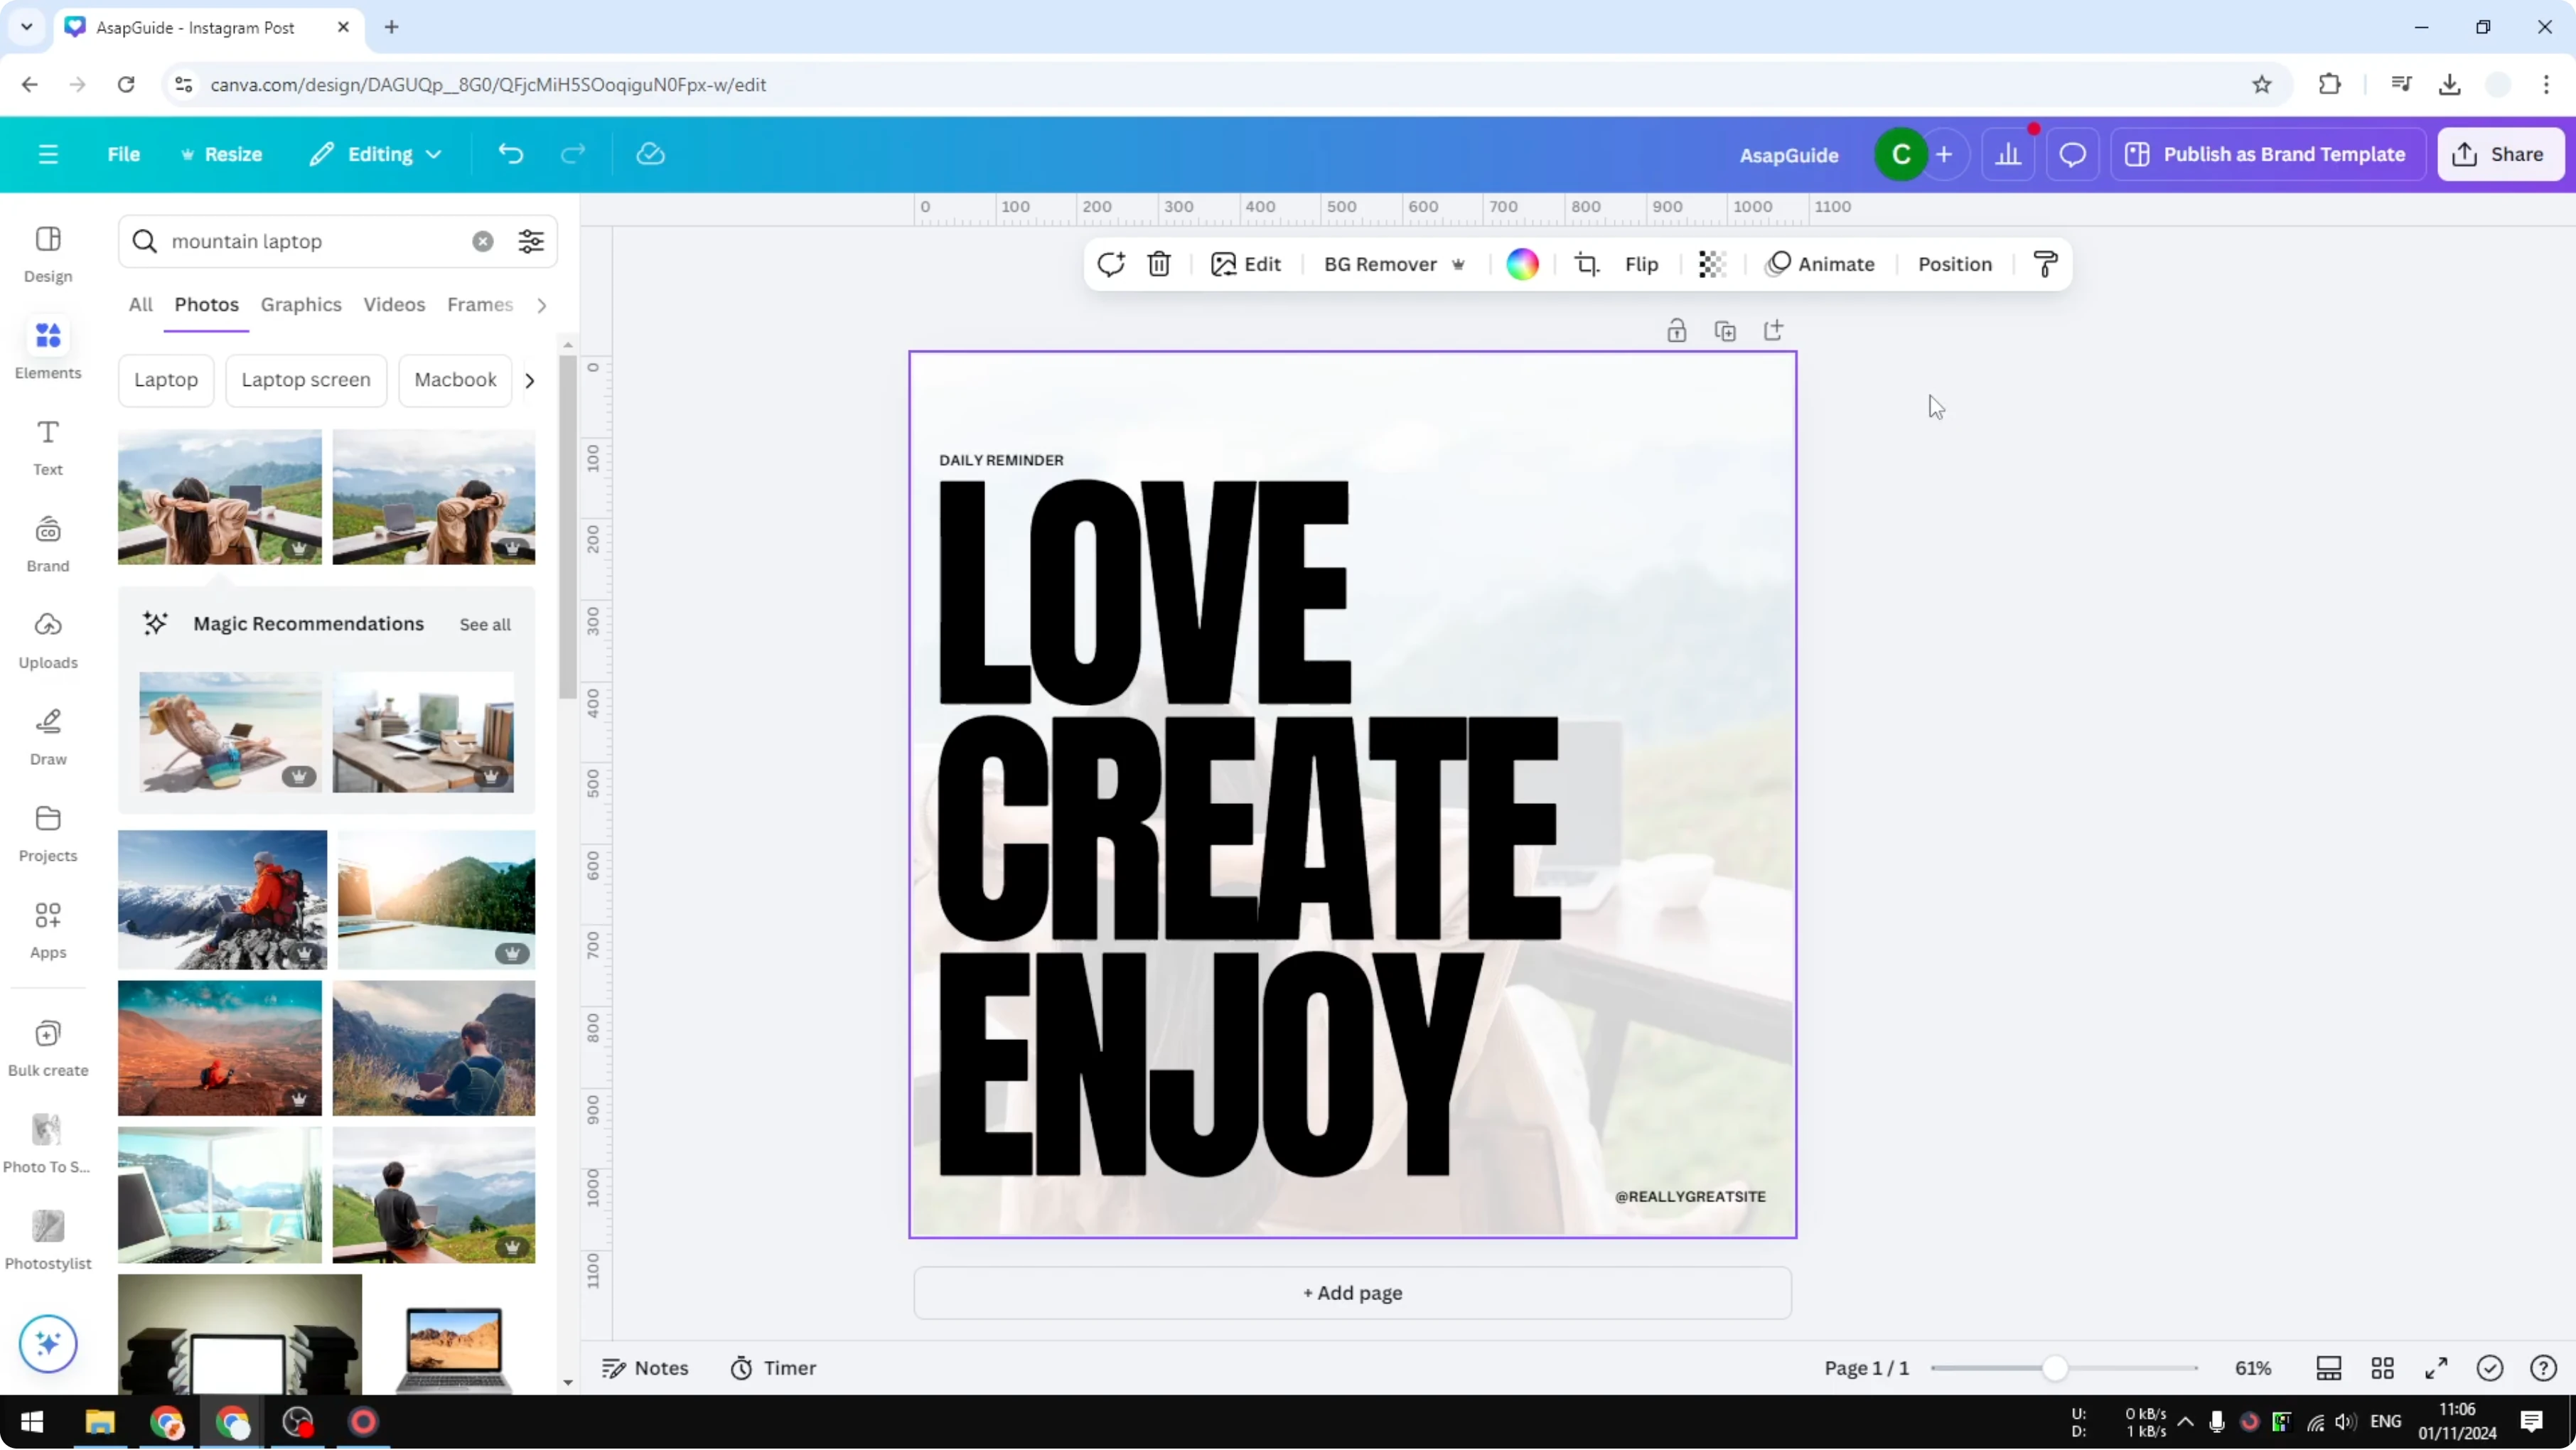Expand the BG Remover options arrow
The width and height of the screenshot is (2576, 1450).
(x=1458, y=264)
